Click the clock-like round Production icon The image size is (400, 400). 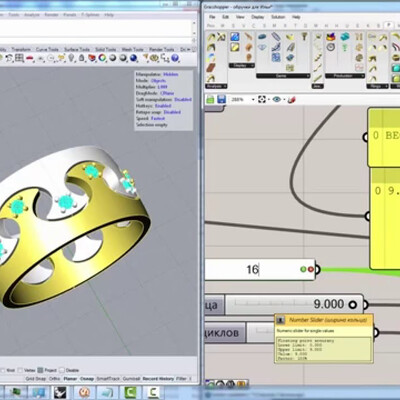[330, 47]
